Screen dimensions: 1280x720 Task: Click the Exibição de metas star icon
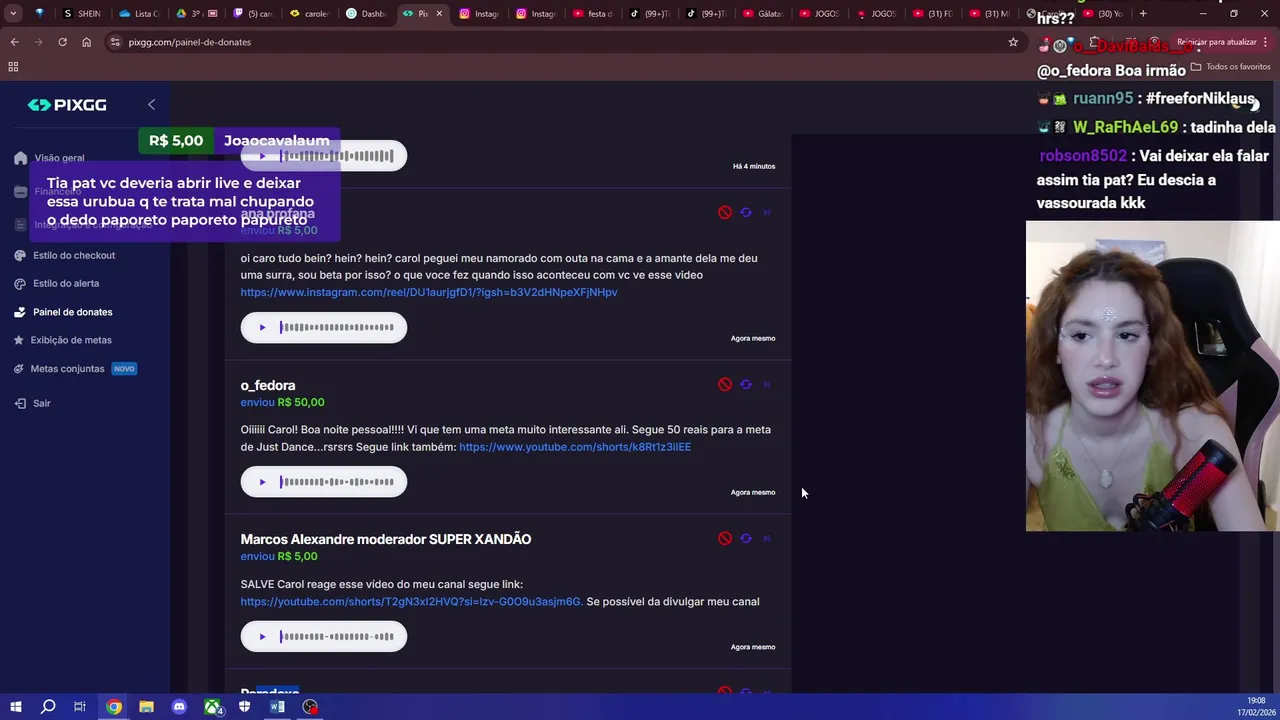19,340
